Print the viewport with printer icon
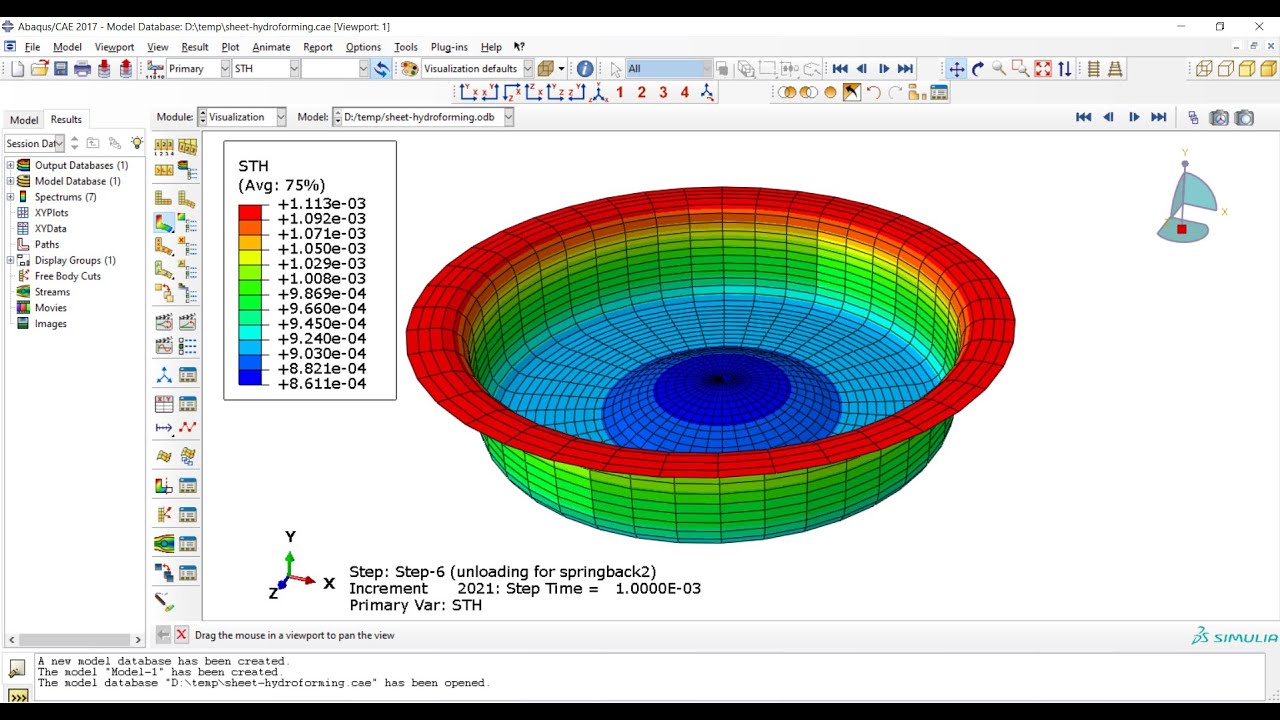Screen dimensions: 1280x720 point(82,69)
